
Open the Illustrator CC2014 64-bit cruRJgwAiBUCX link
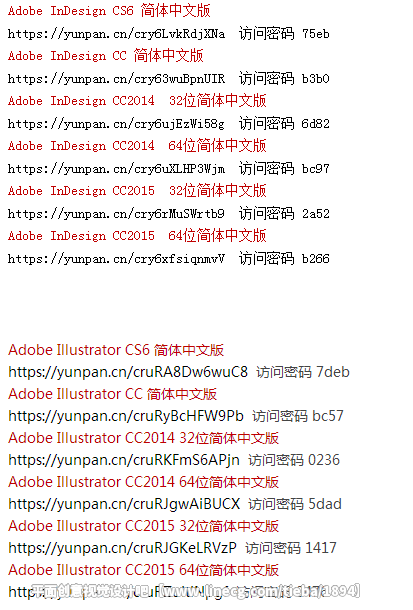(124, 504)
